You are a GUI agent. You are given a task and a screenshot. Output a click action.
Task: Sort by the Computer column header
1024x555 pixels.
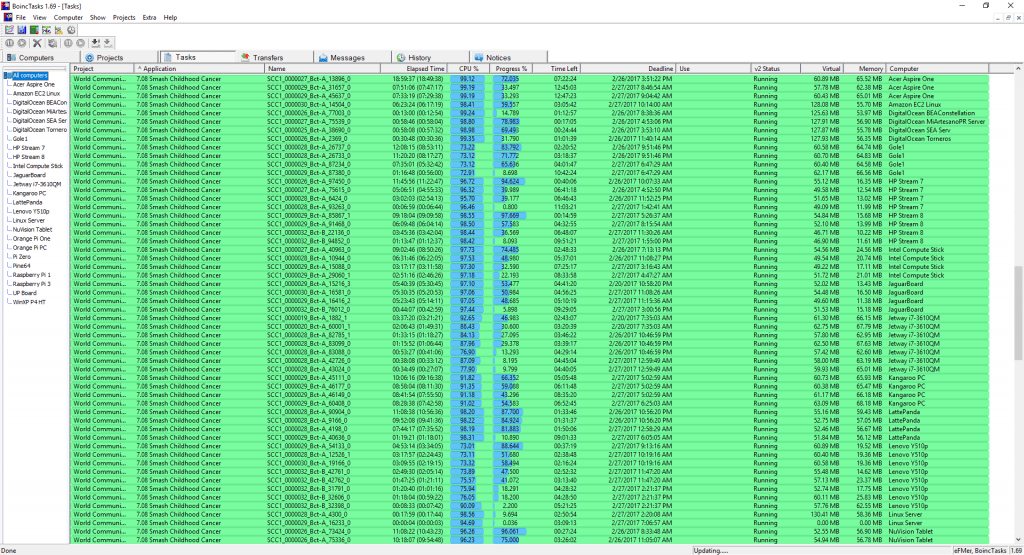pos(937,69)
